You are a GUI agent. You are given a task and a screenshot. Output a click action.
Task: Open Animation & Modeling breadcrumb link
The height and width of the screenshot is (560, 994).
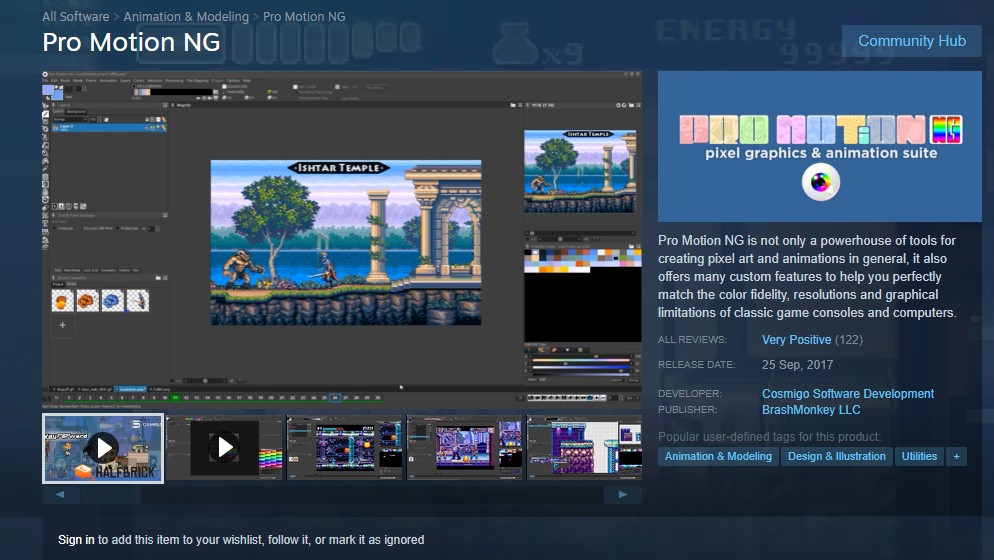click(186, 17)
